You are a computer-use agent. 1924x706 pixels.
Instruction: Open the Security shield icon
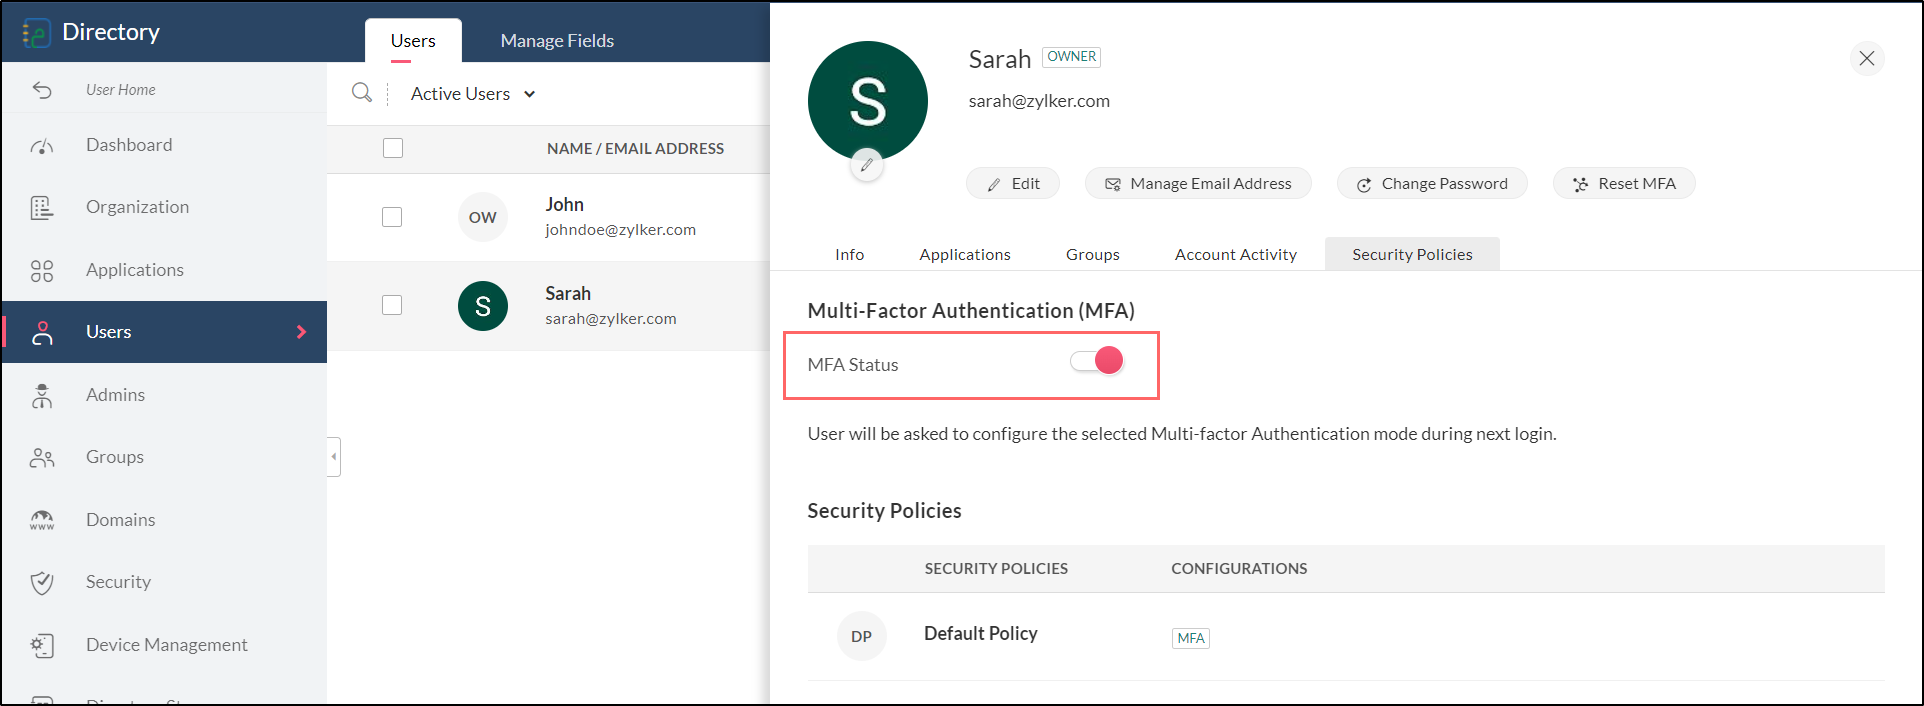42,582
